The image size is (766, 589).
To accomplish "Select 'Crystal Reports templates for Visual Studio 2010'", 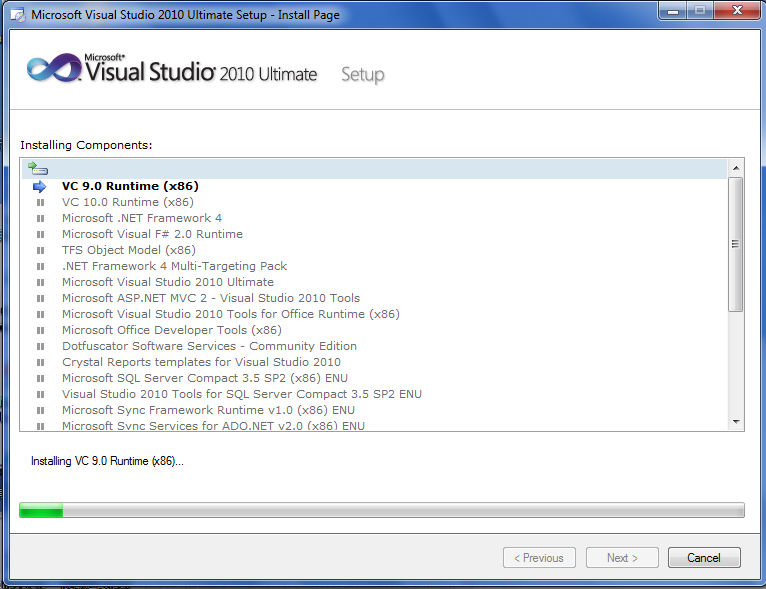I will tap(201, 362).
